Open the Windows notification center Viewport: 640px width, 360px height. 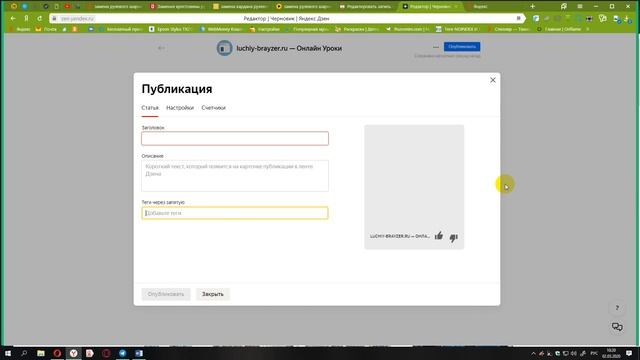pos(629,353)
